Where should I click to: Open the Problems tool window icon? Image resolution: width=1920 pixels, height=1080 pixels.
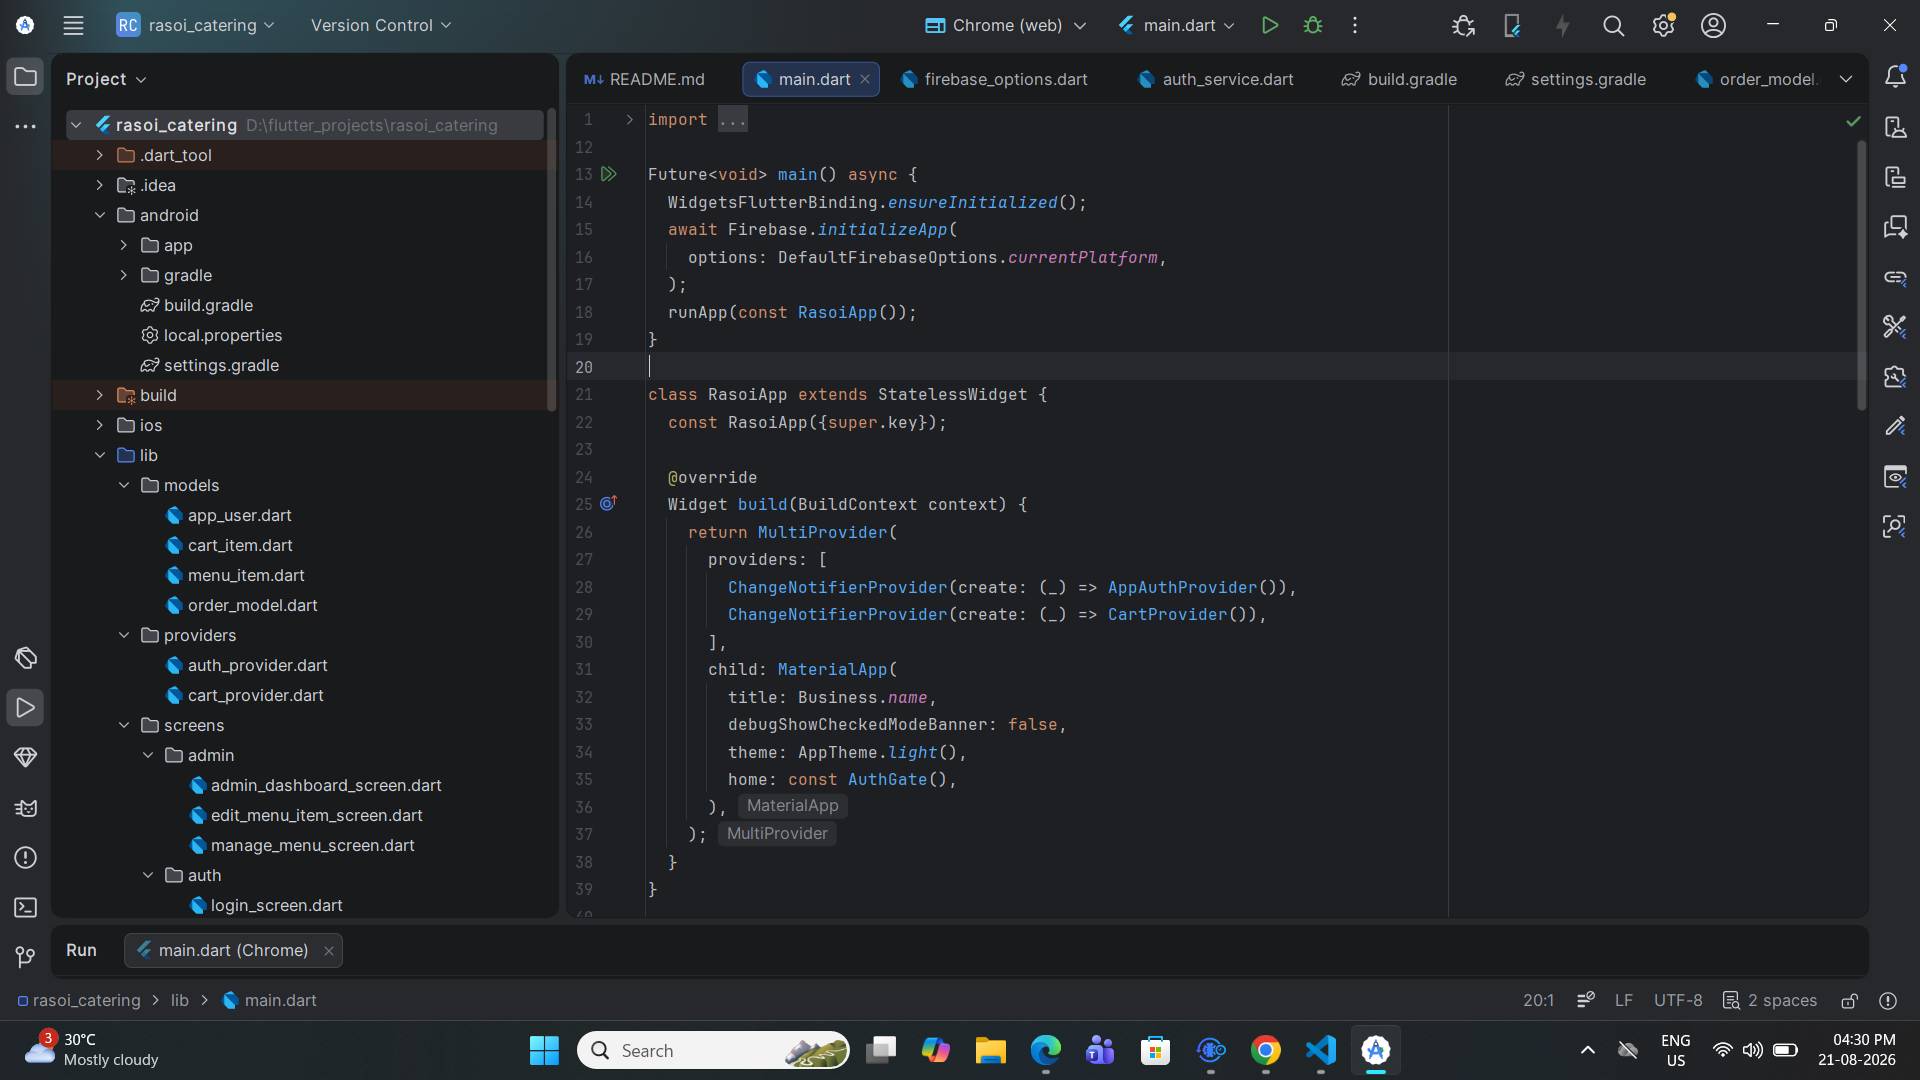(26, 858)
